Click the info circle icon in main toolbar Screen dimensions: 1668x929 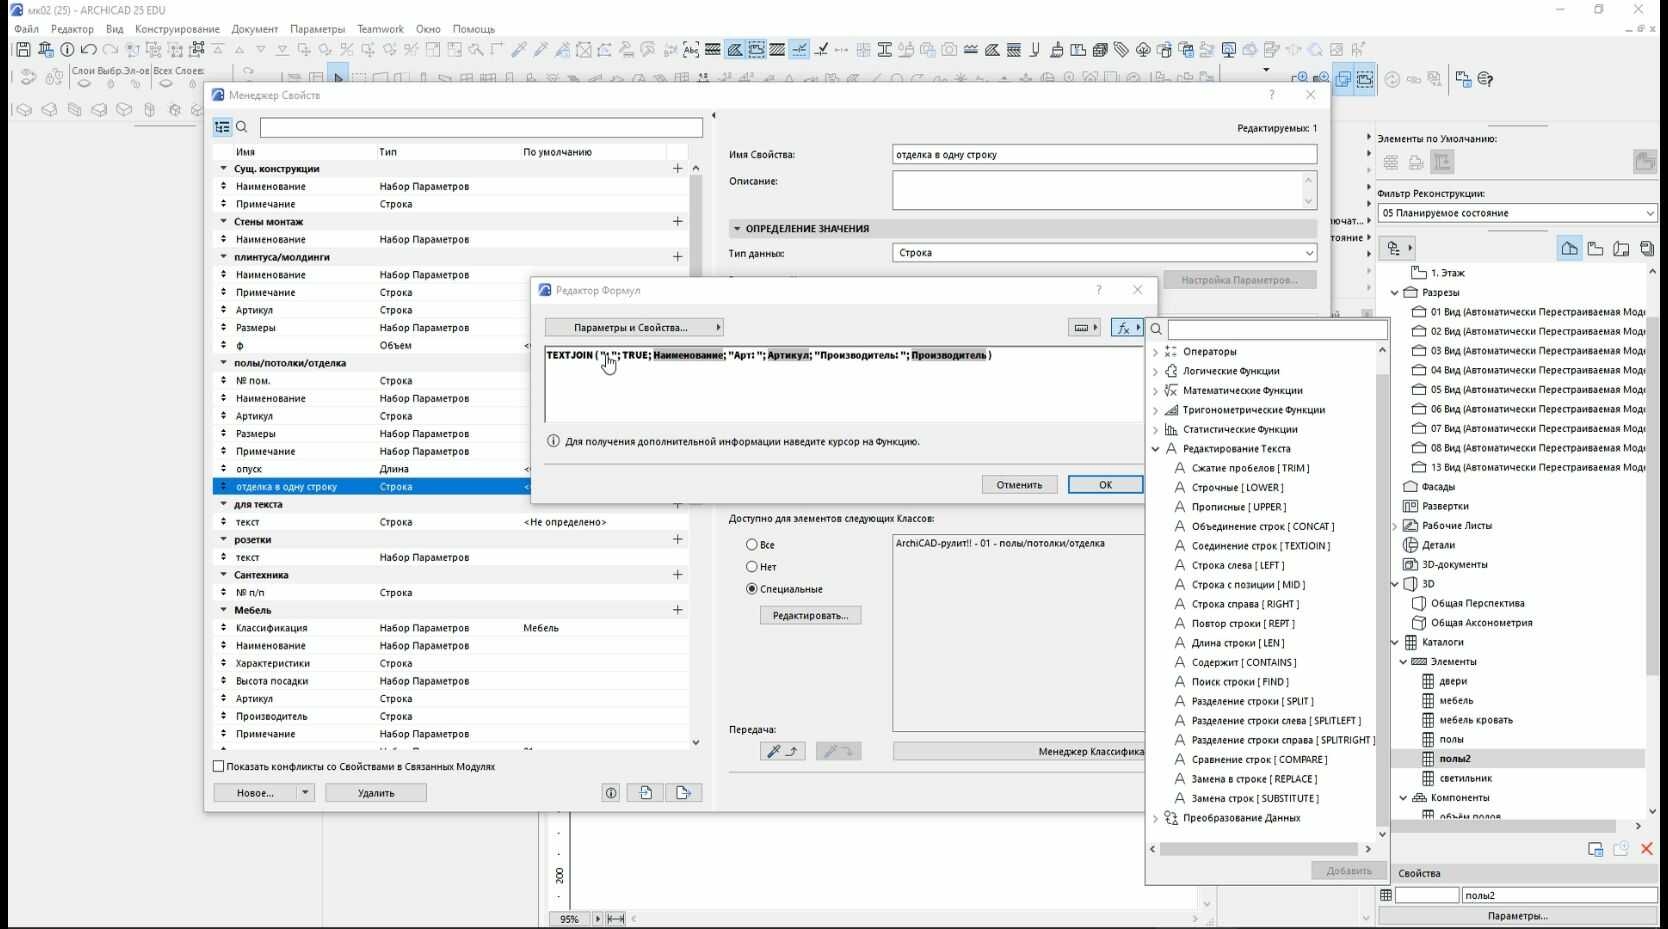[67, 49]
